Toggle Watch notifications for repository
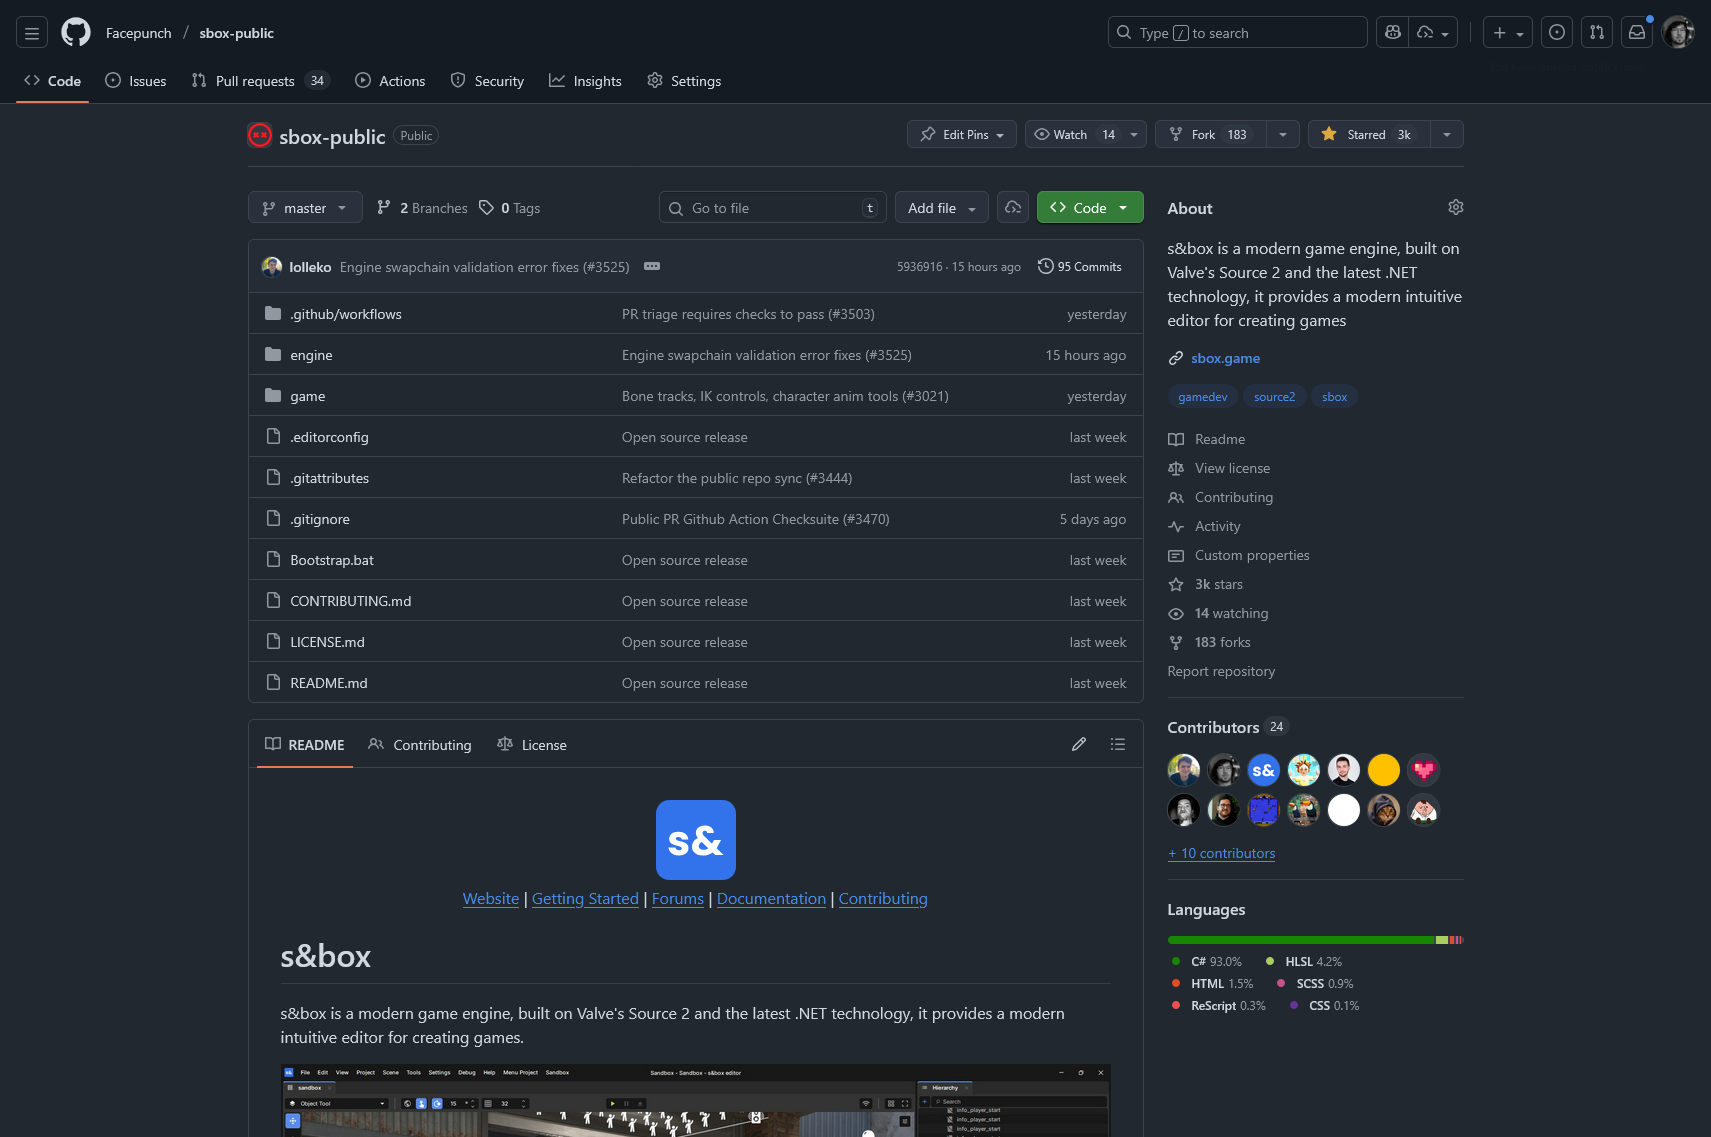The height and width of the screenshot is (1137, 1711). click(x=1073, y=134)
